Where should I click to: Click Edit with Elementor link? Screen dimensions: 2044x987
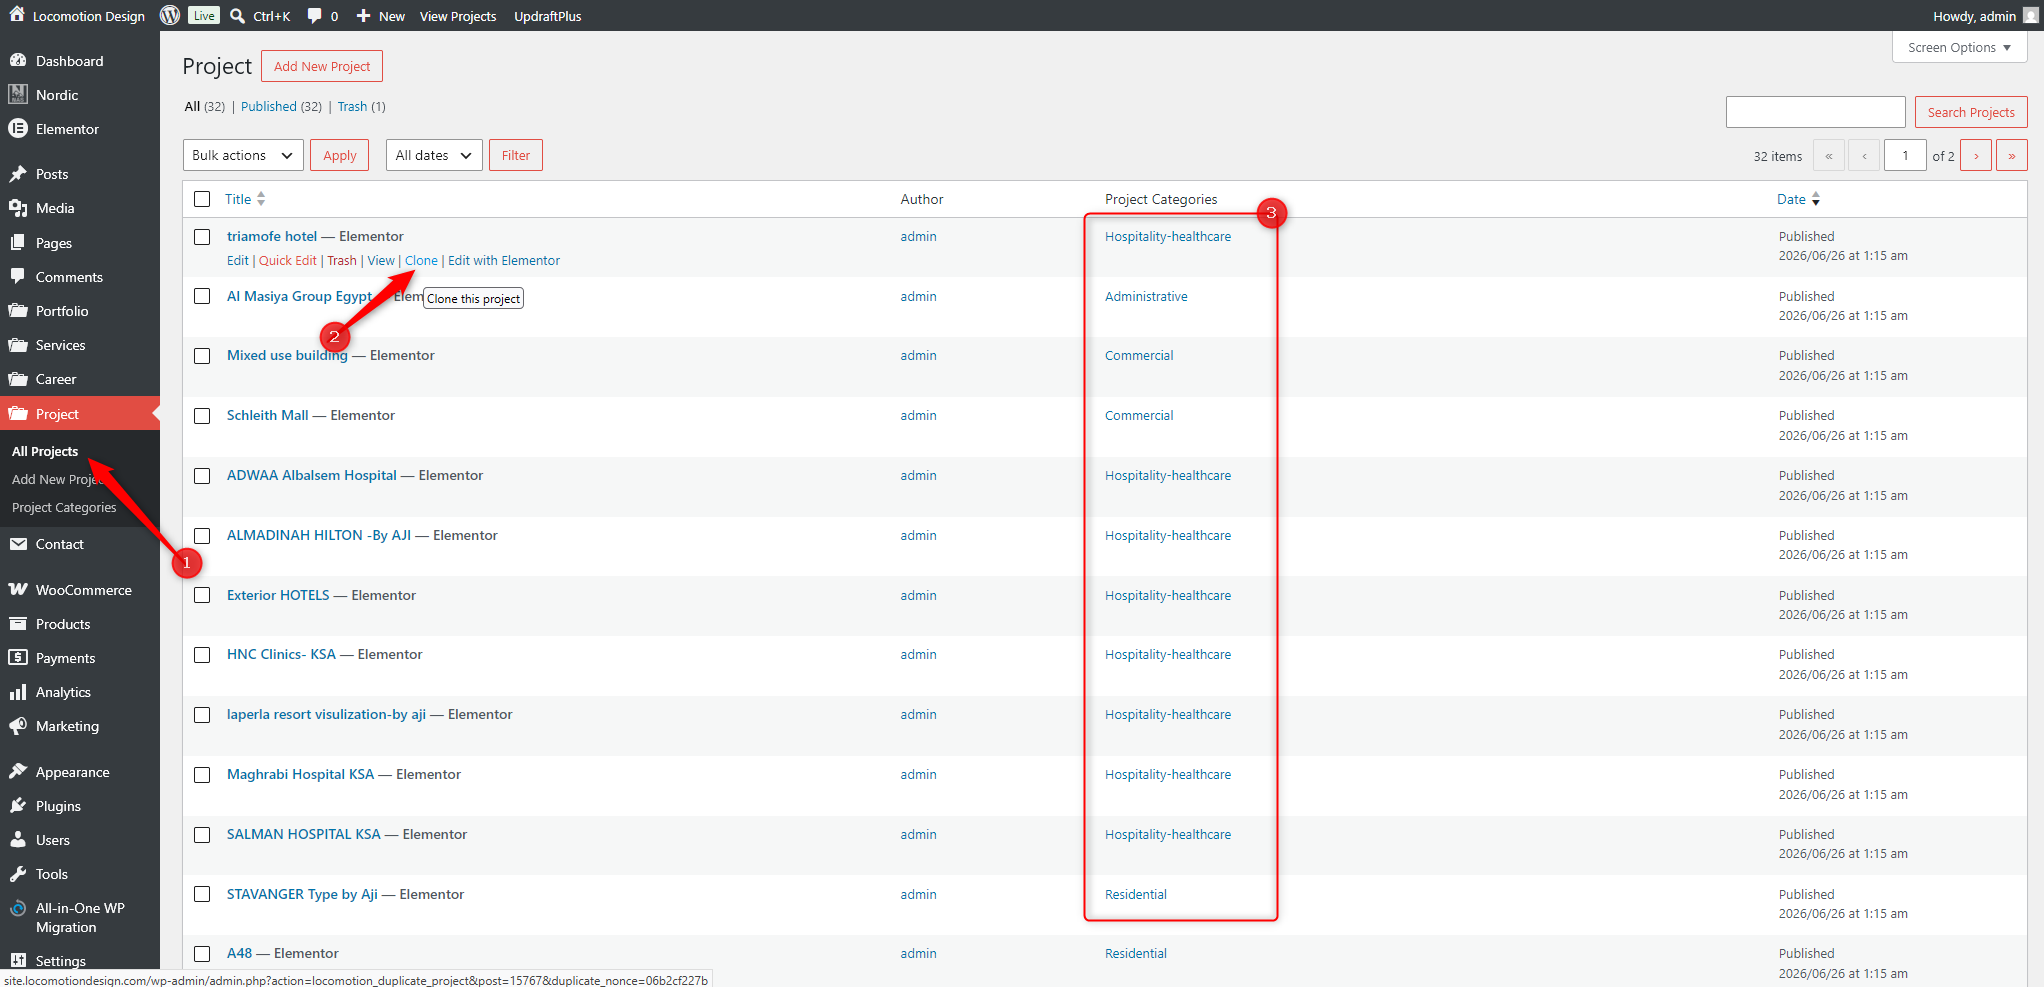tap(504, 260)
